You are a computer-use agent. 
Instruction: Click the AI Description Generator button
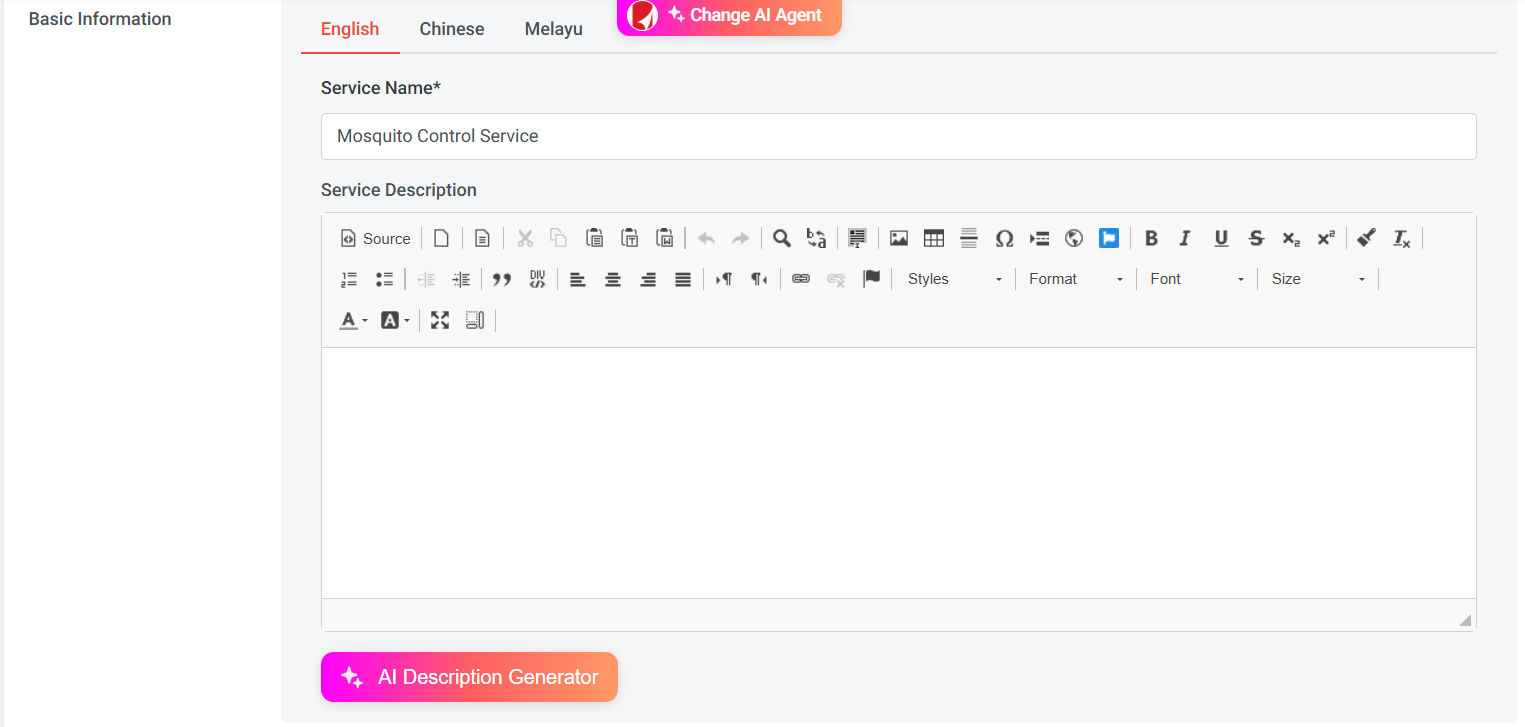click(x=469, y=677)
